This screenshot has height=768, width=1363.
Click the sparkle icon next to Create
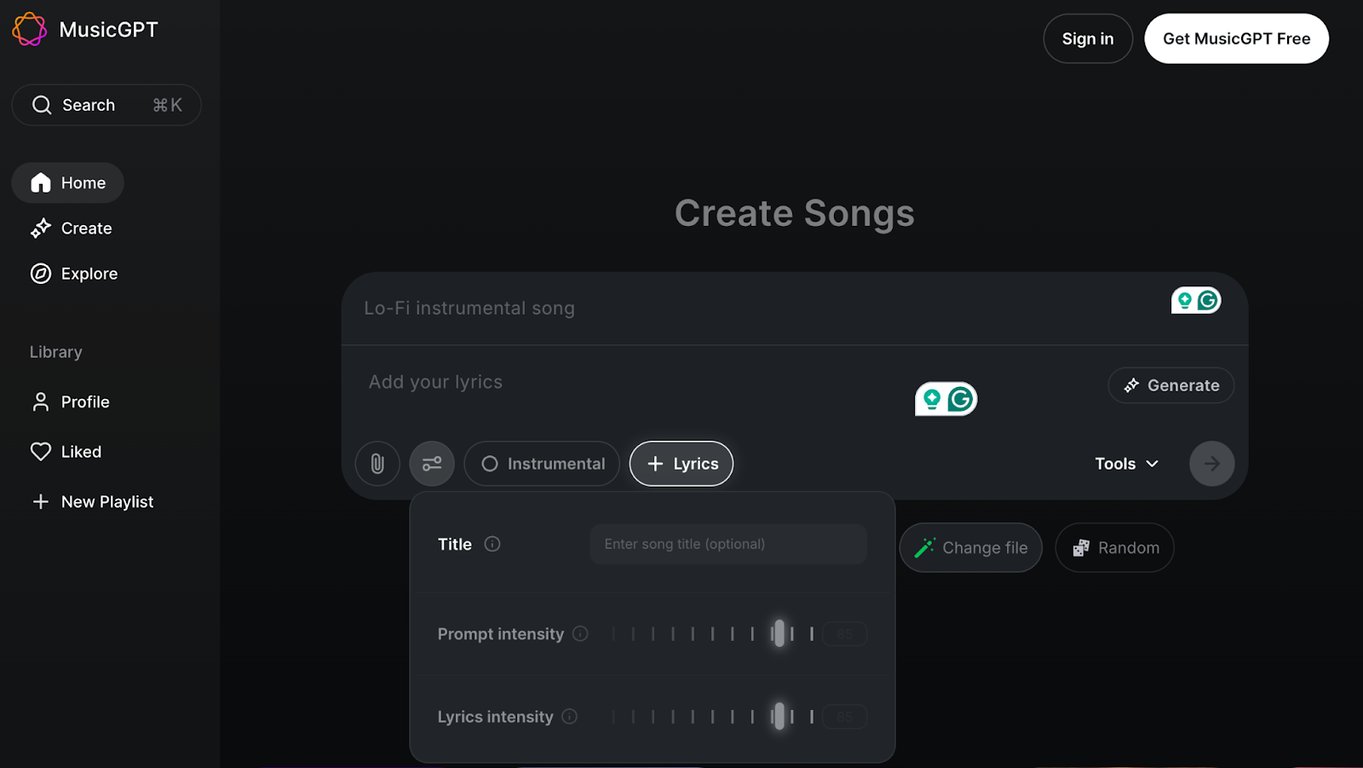[40, 227]
